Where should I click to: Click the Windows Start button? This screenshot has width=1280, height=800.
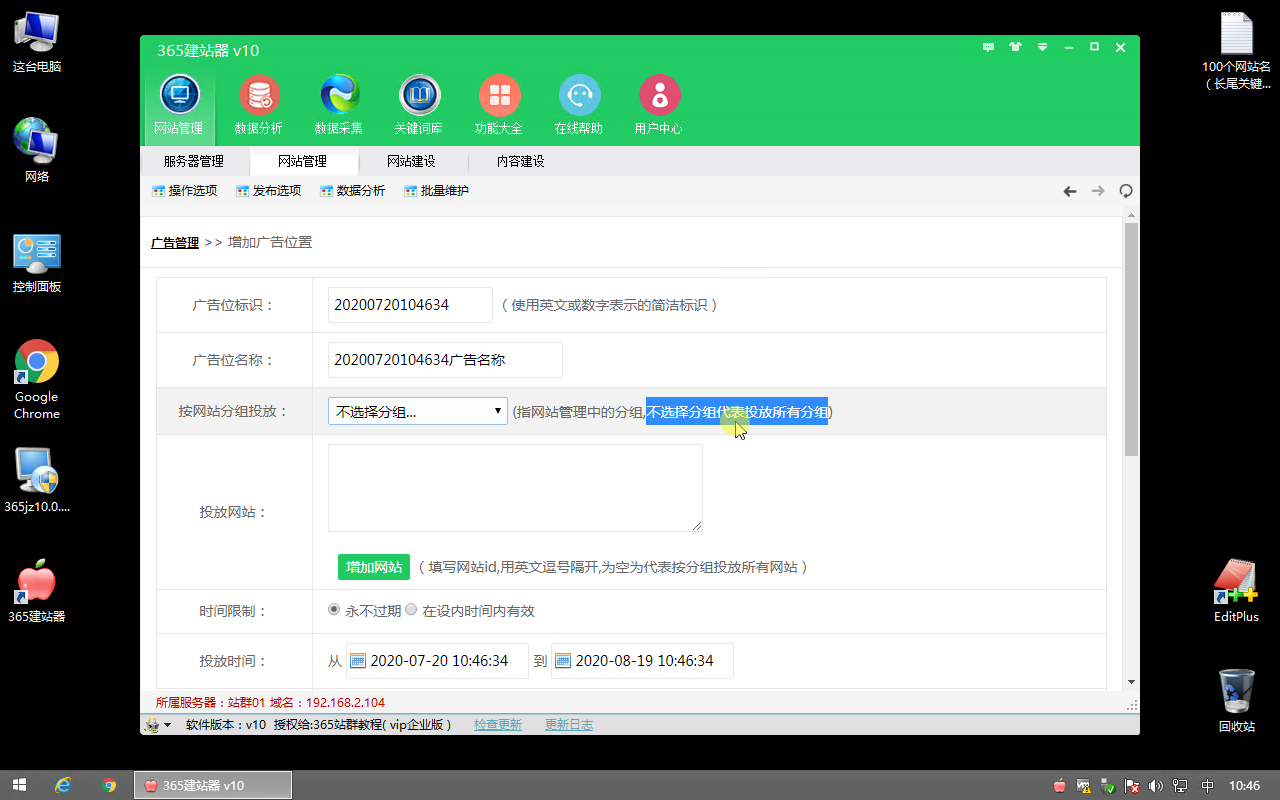19,785
